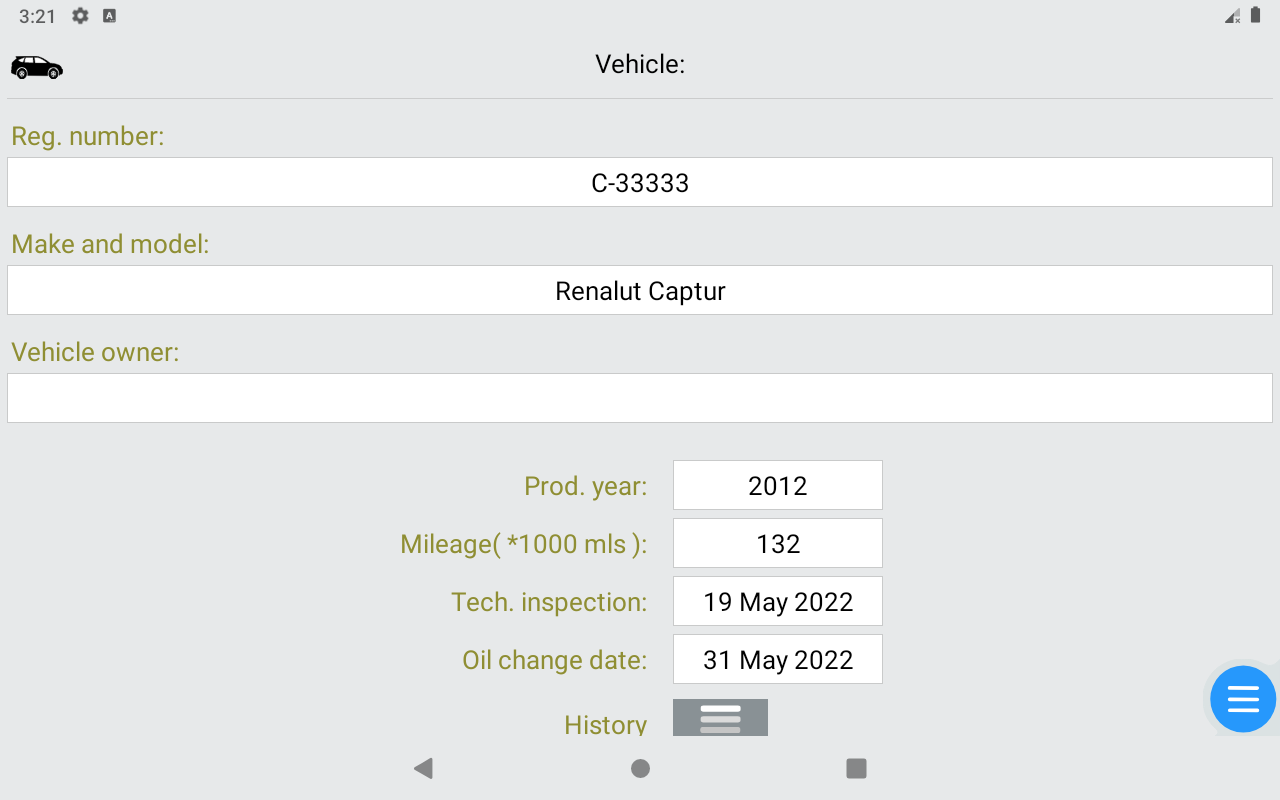Open settings gear in status bar
Viewport: 1280px width, 800px height.
[80, 16]
